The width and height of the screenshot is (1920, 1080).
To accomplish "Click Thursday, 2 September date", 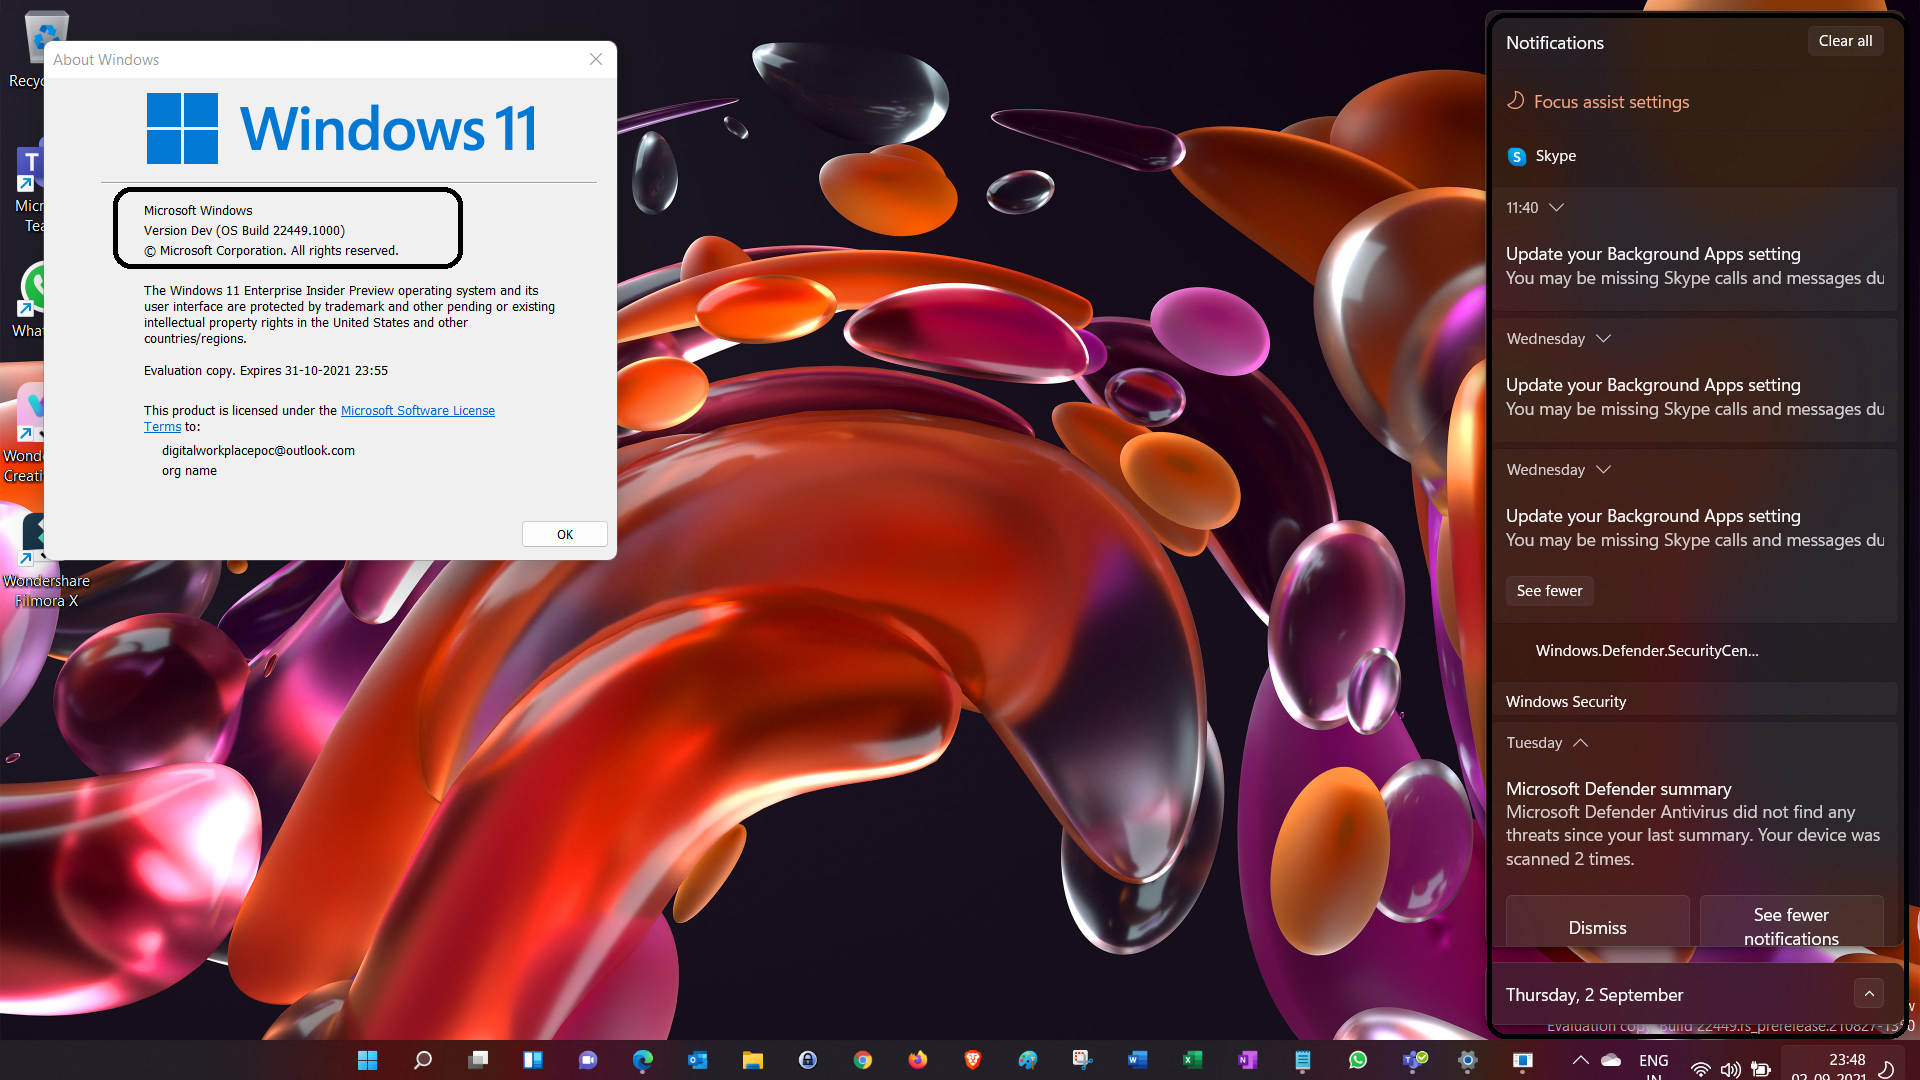I will point(1594,995).
